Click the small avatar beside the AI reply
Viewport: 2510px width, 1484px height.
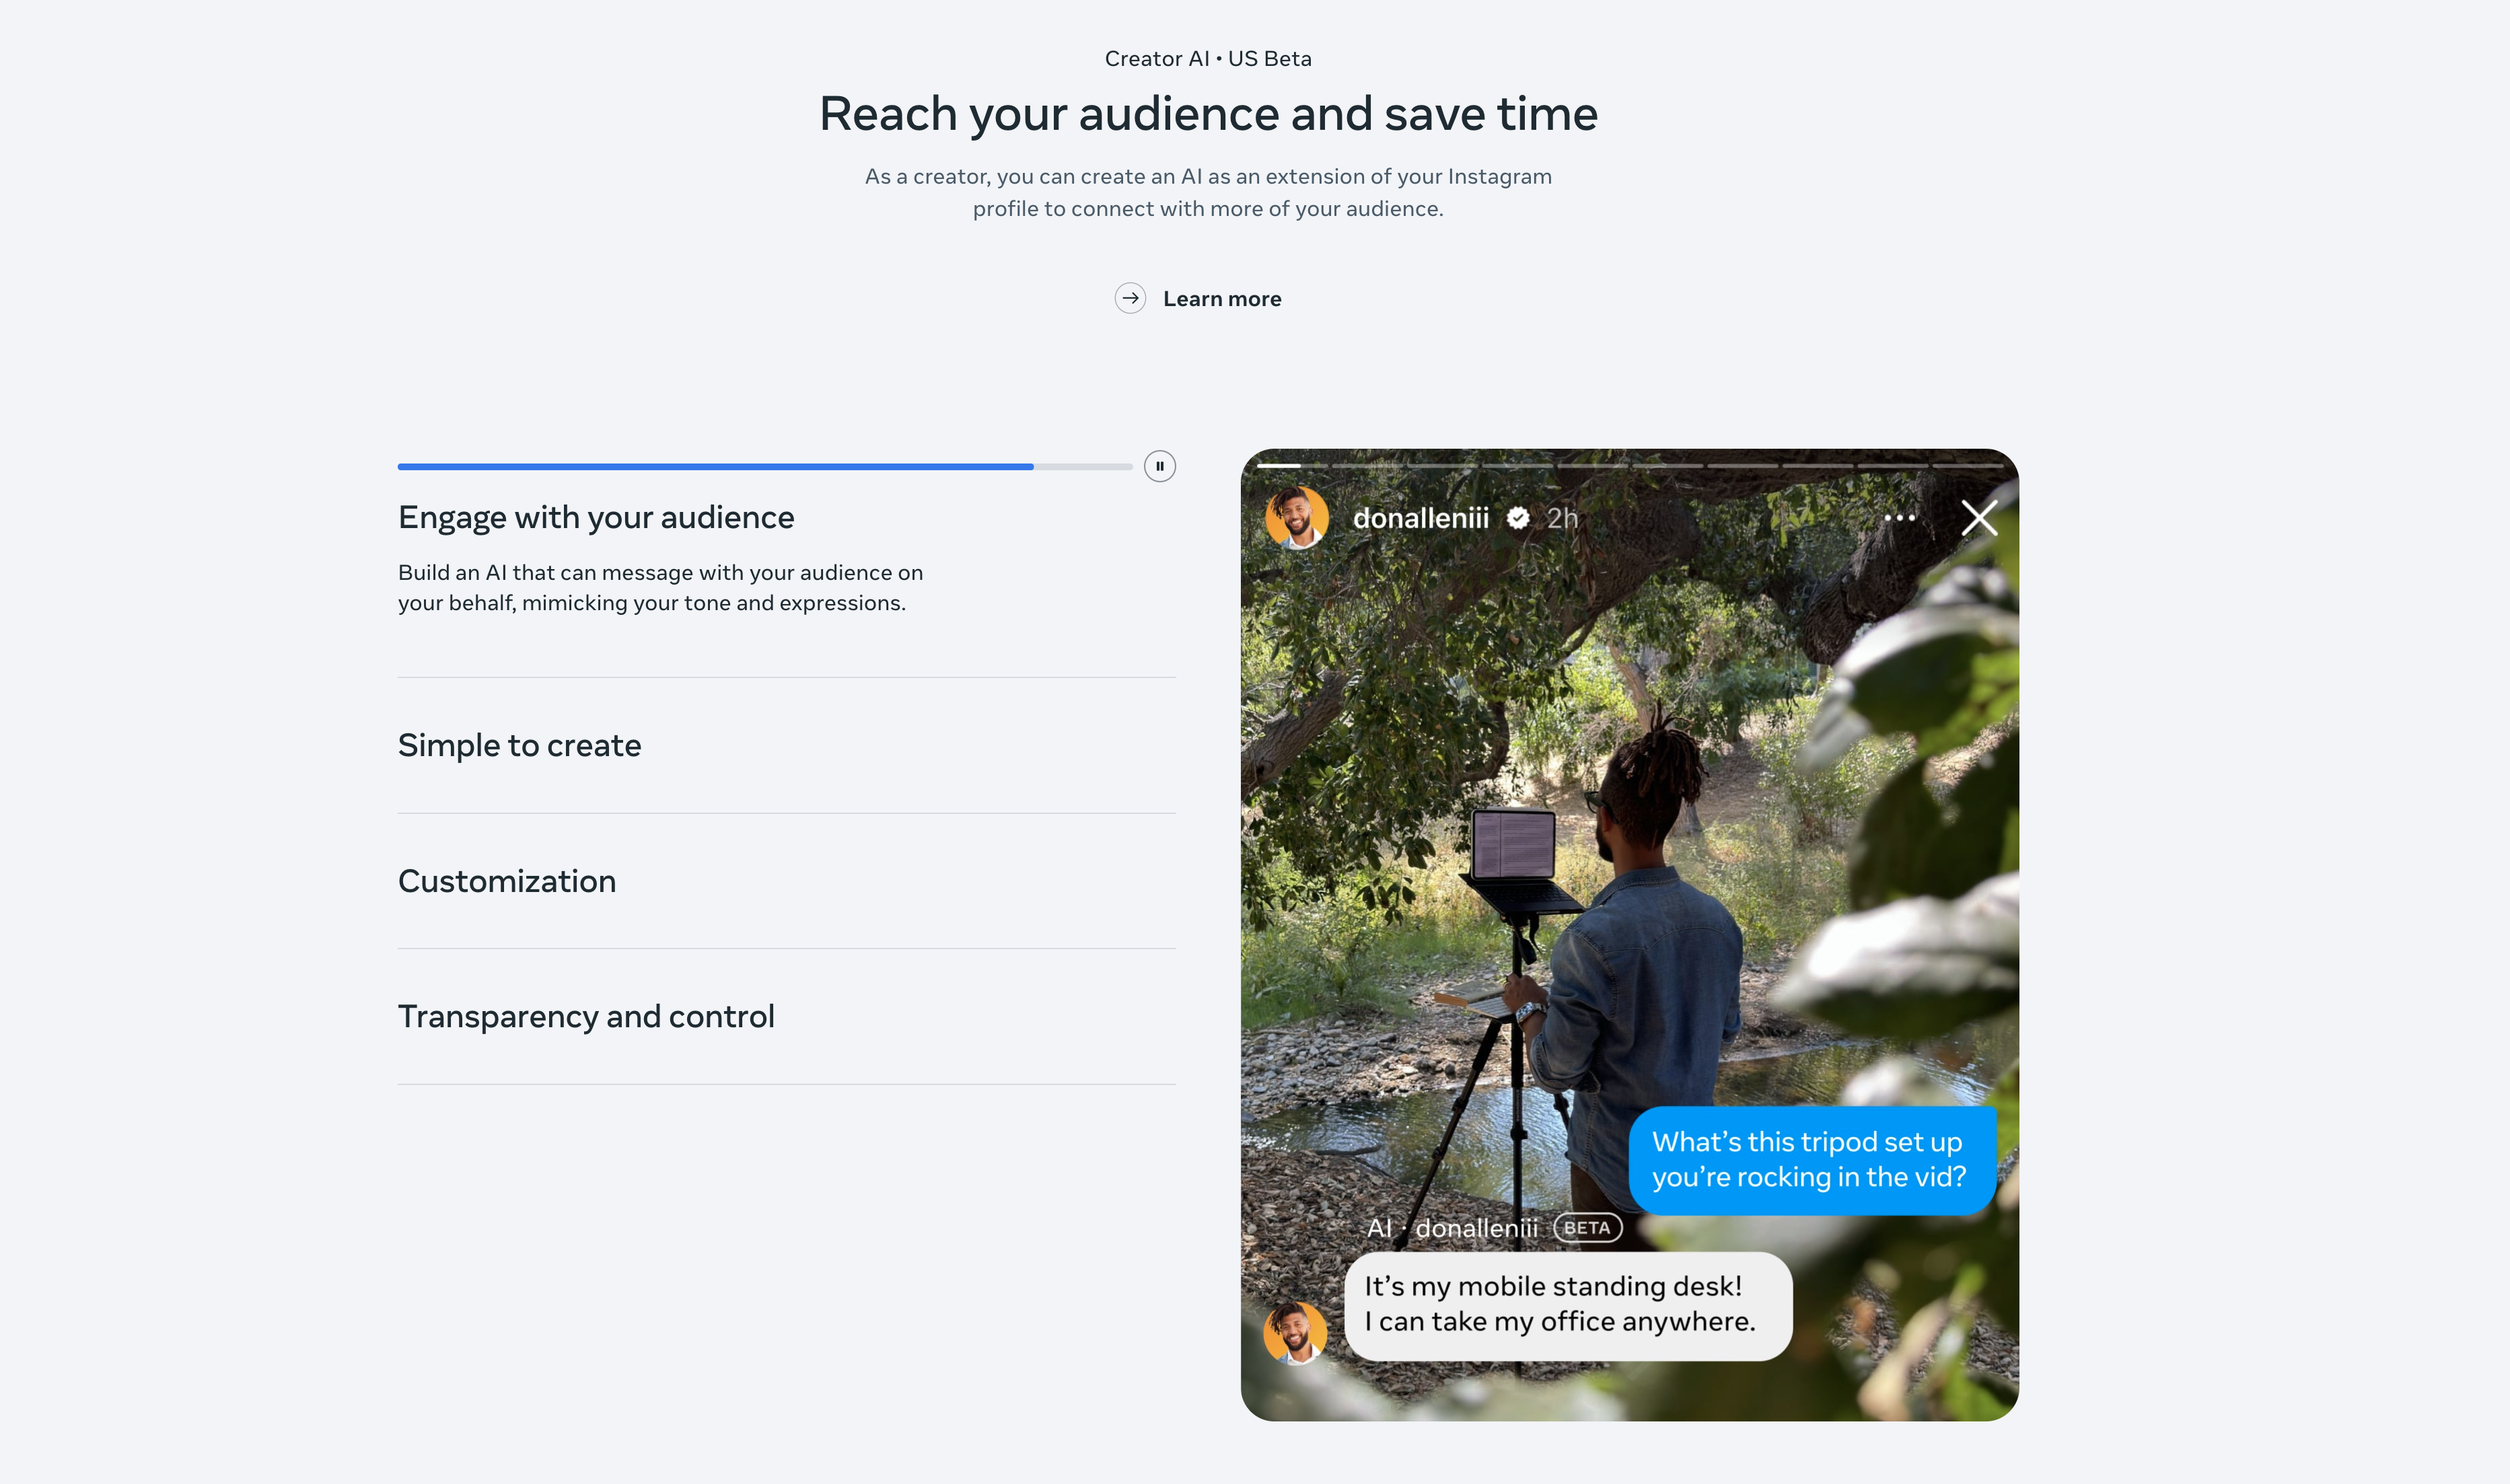tap(1295, 1332)
